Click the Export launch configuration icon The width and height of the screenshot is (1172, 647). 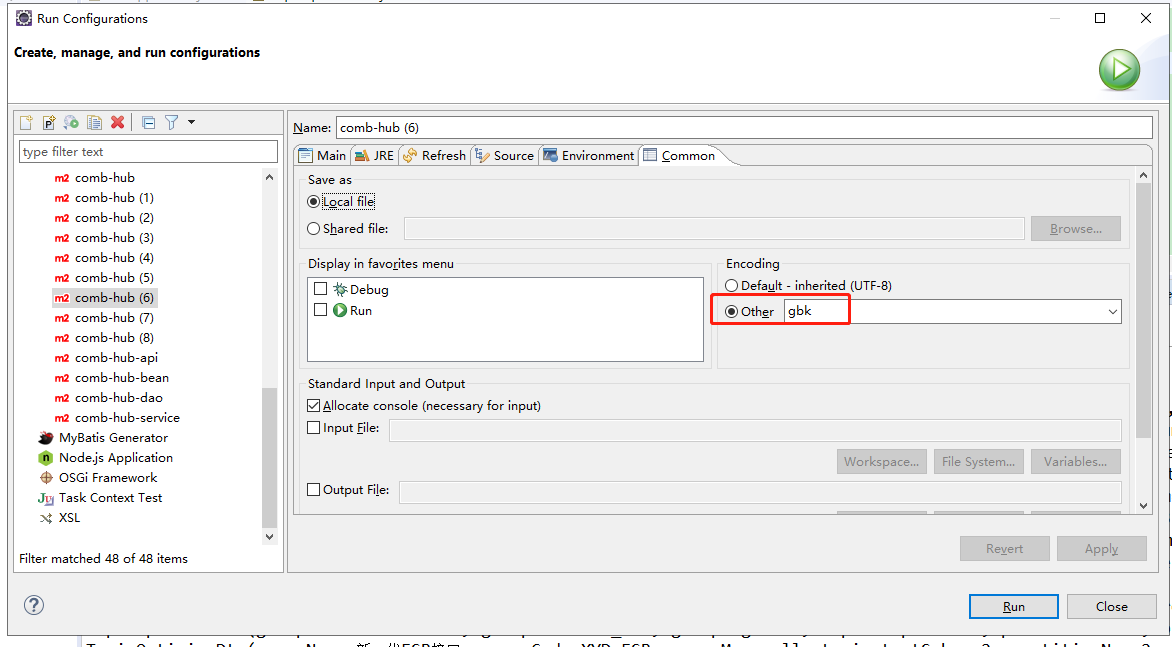coord(72,122)
